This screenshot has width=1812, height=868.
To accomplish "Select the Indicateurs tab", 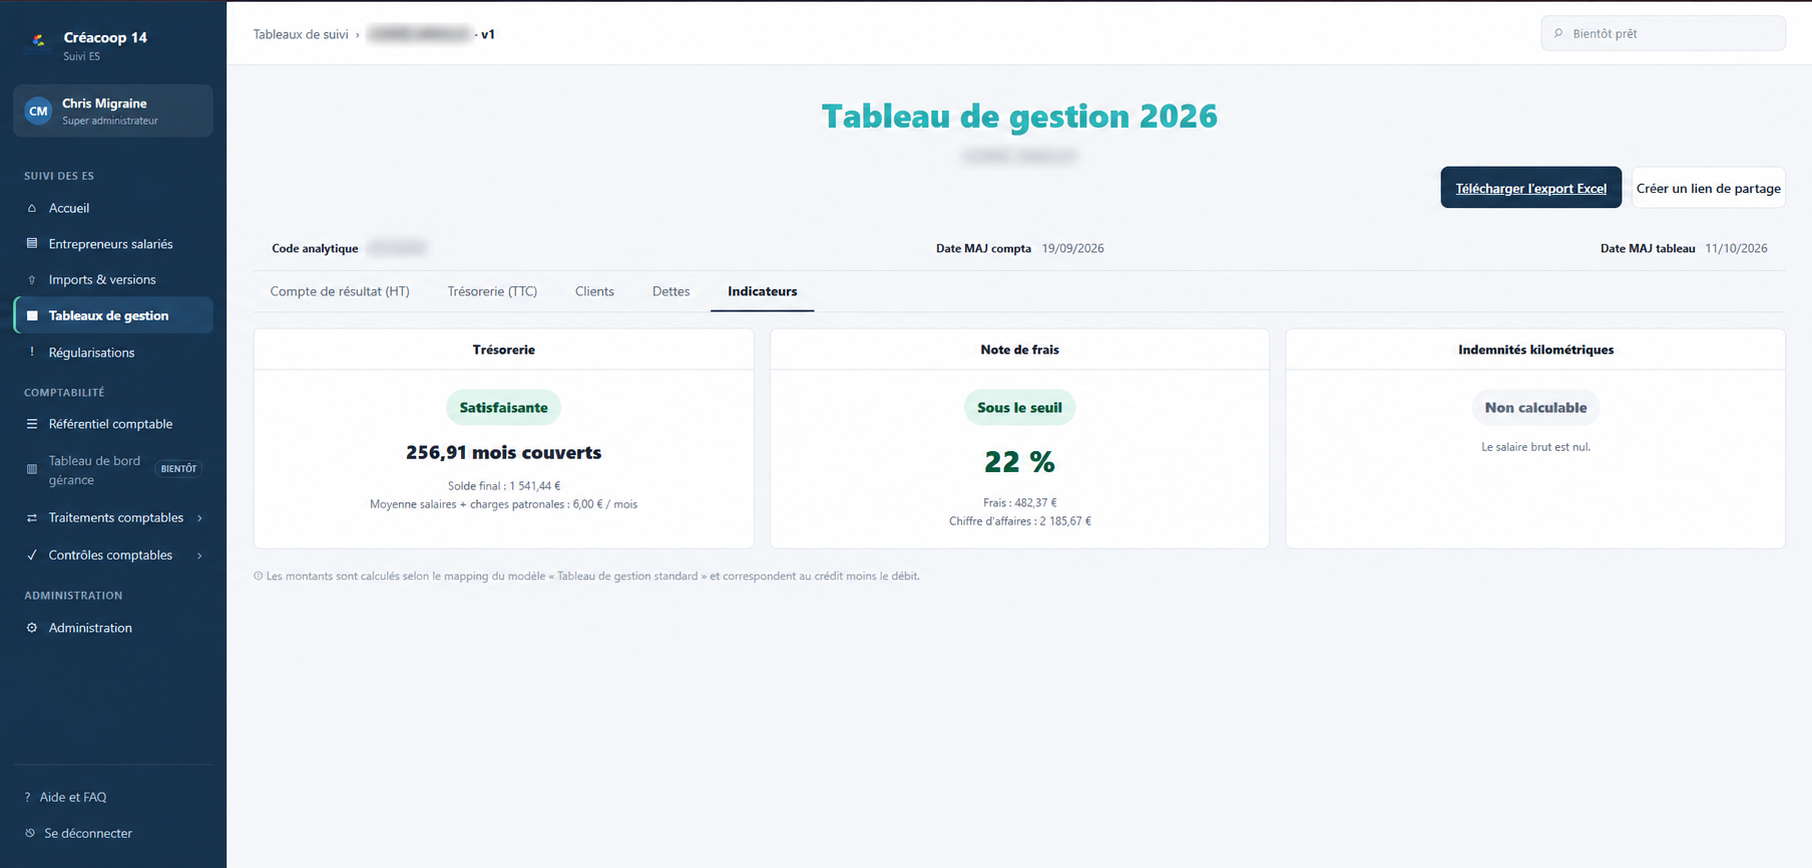I will click(x=762, y=291).
